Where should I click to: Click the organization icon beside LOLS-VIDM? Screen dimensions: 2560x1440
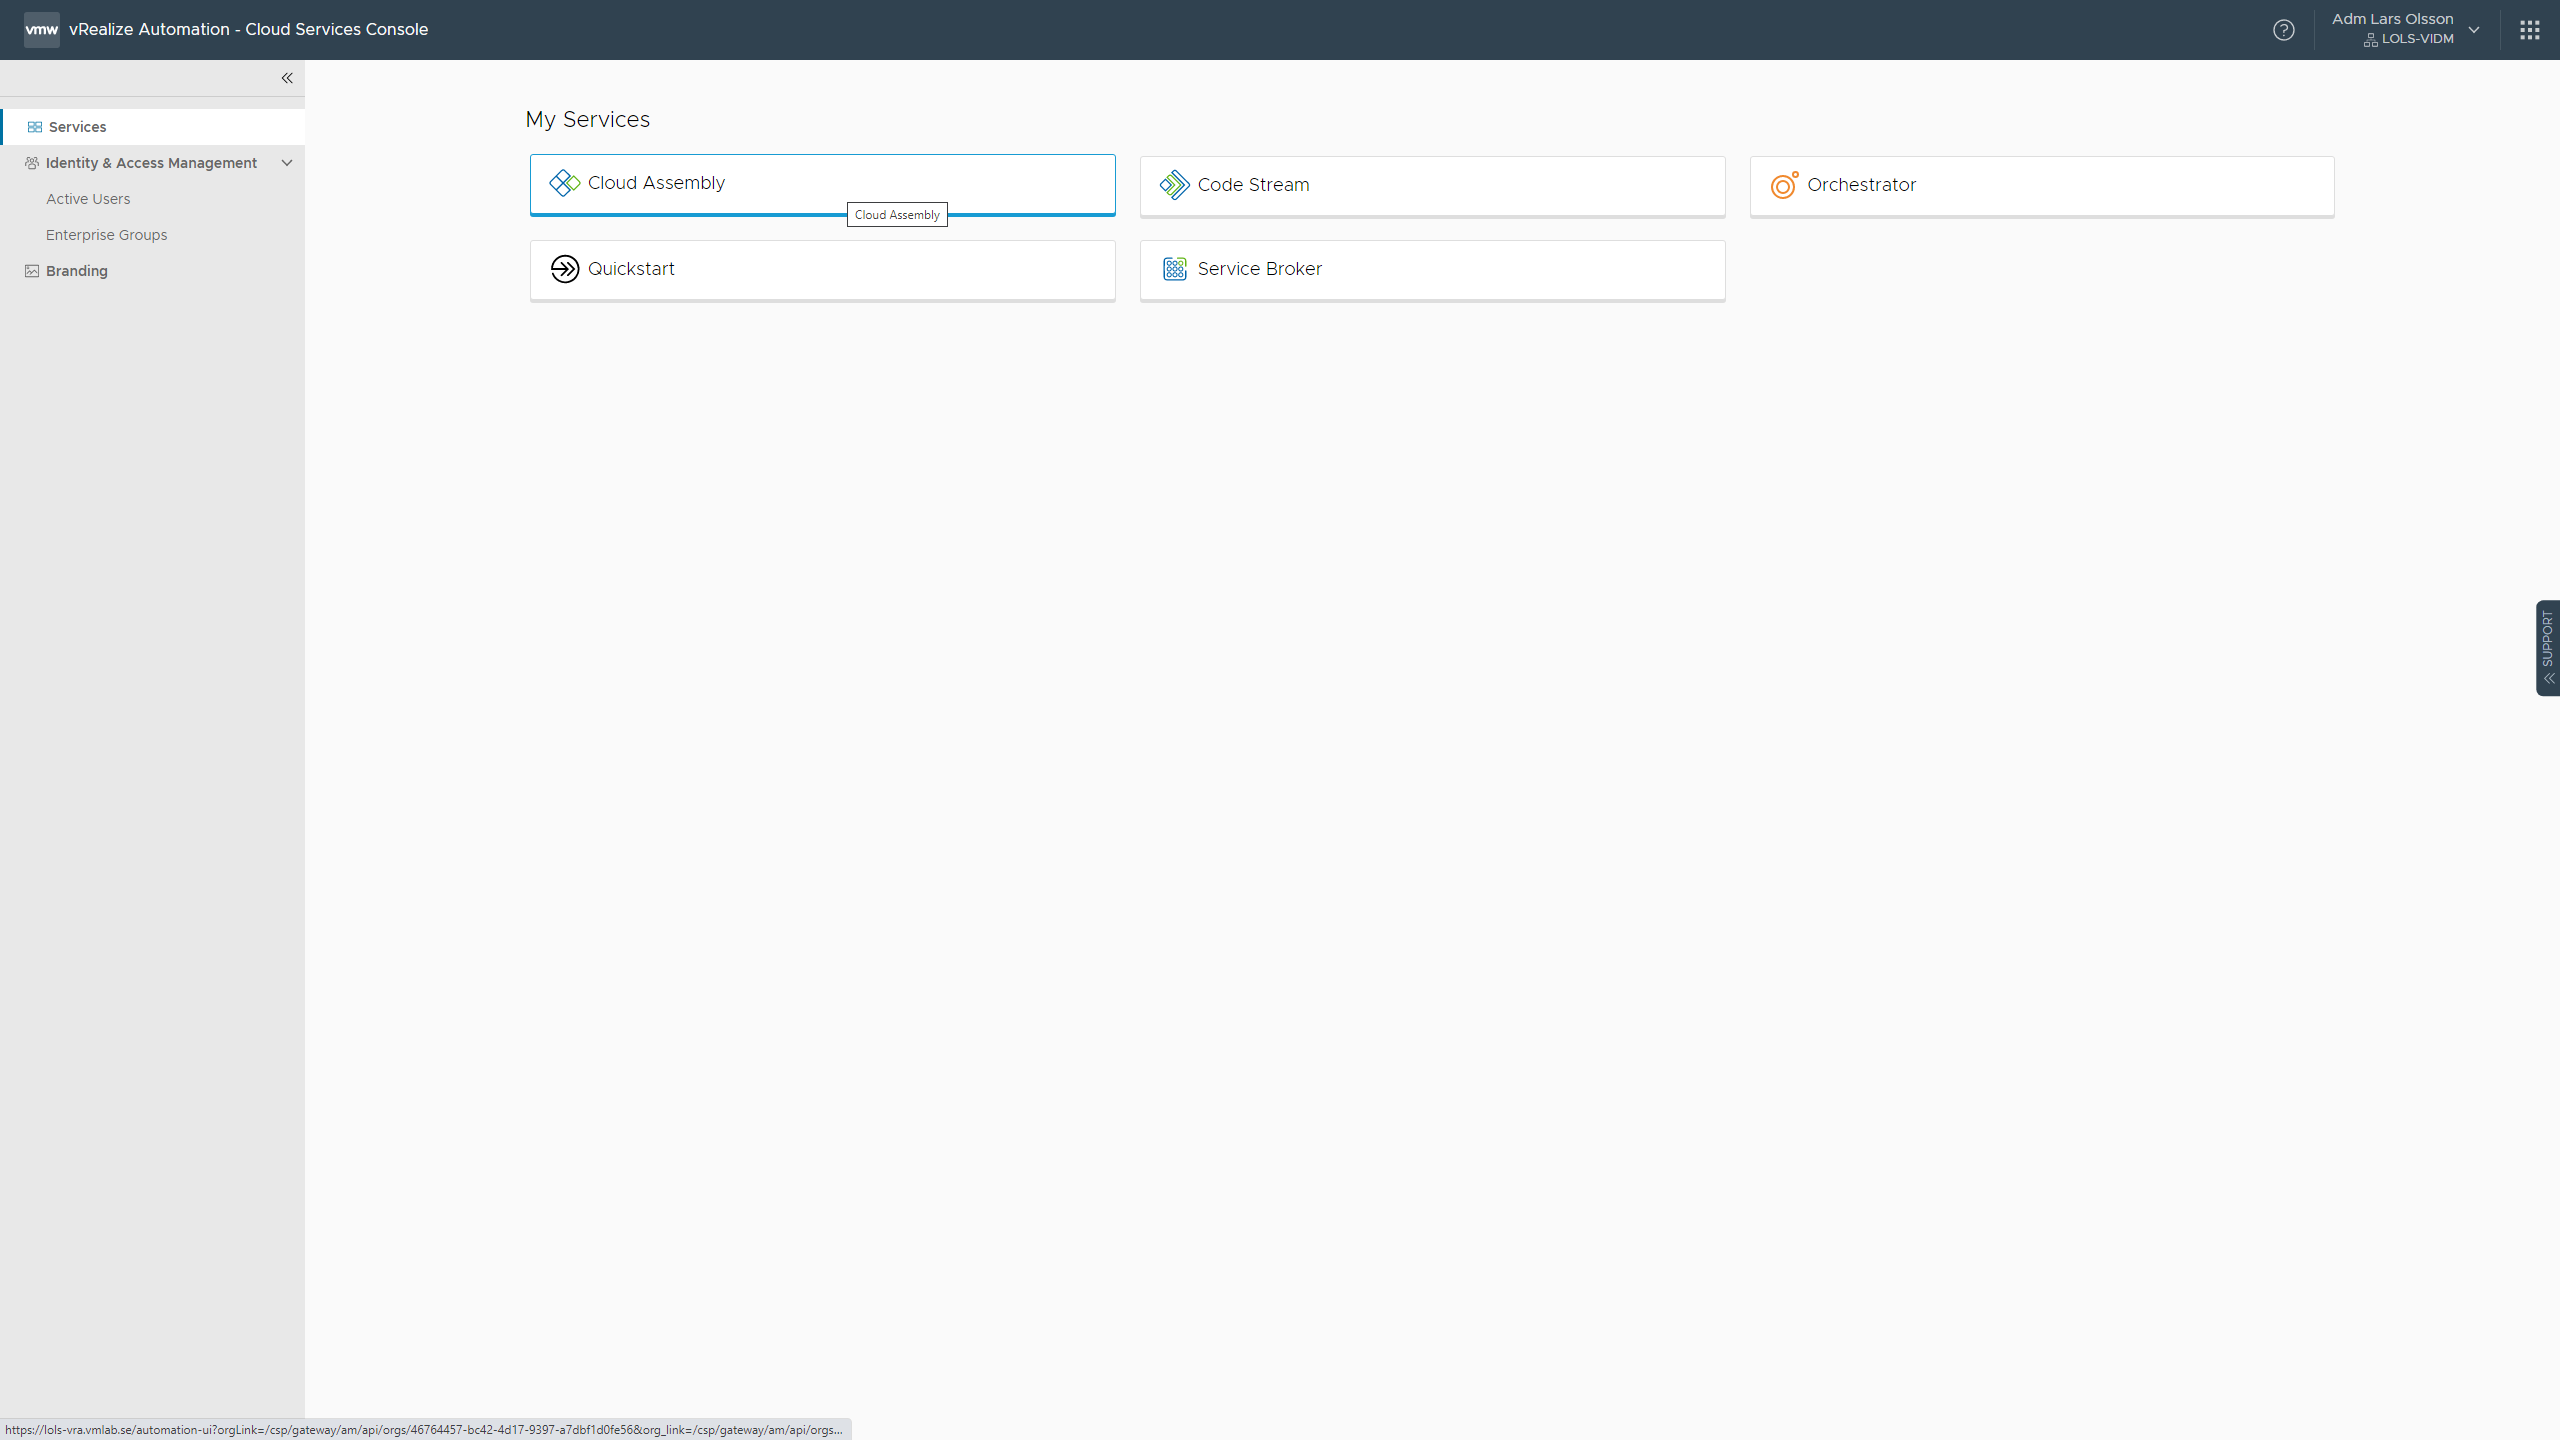pyautogui.click(x=2371, y=40)
